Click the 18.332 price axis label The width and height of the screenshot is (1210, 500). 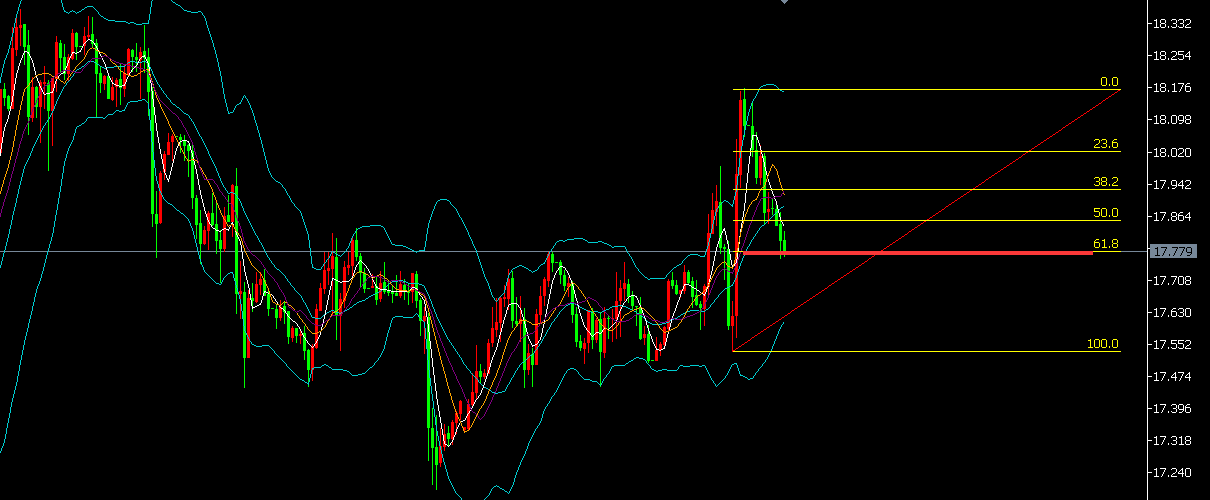point(1172,23)
